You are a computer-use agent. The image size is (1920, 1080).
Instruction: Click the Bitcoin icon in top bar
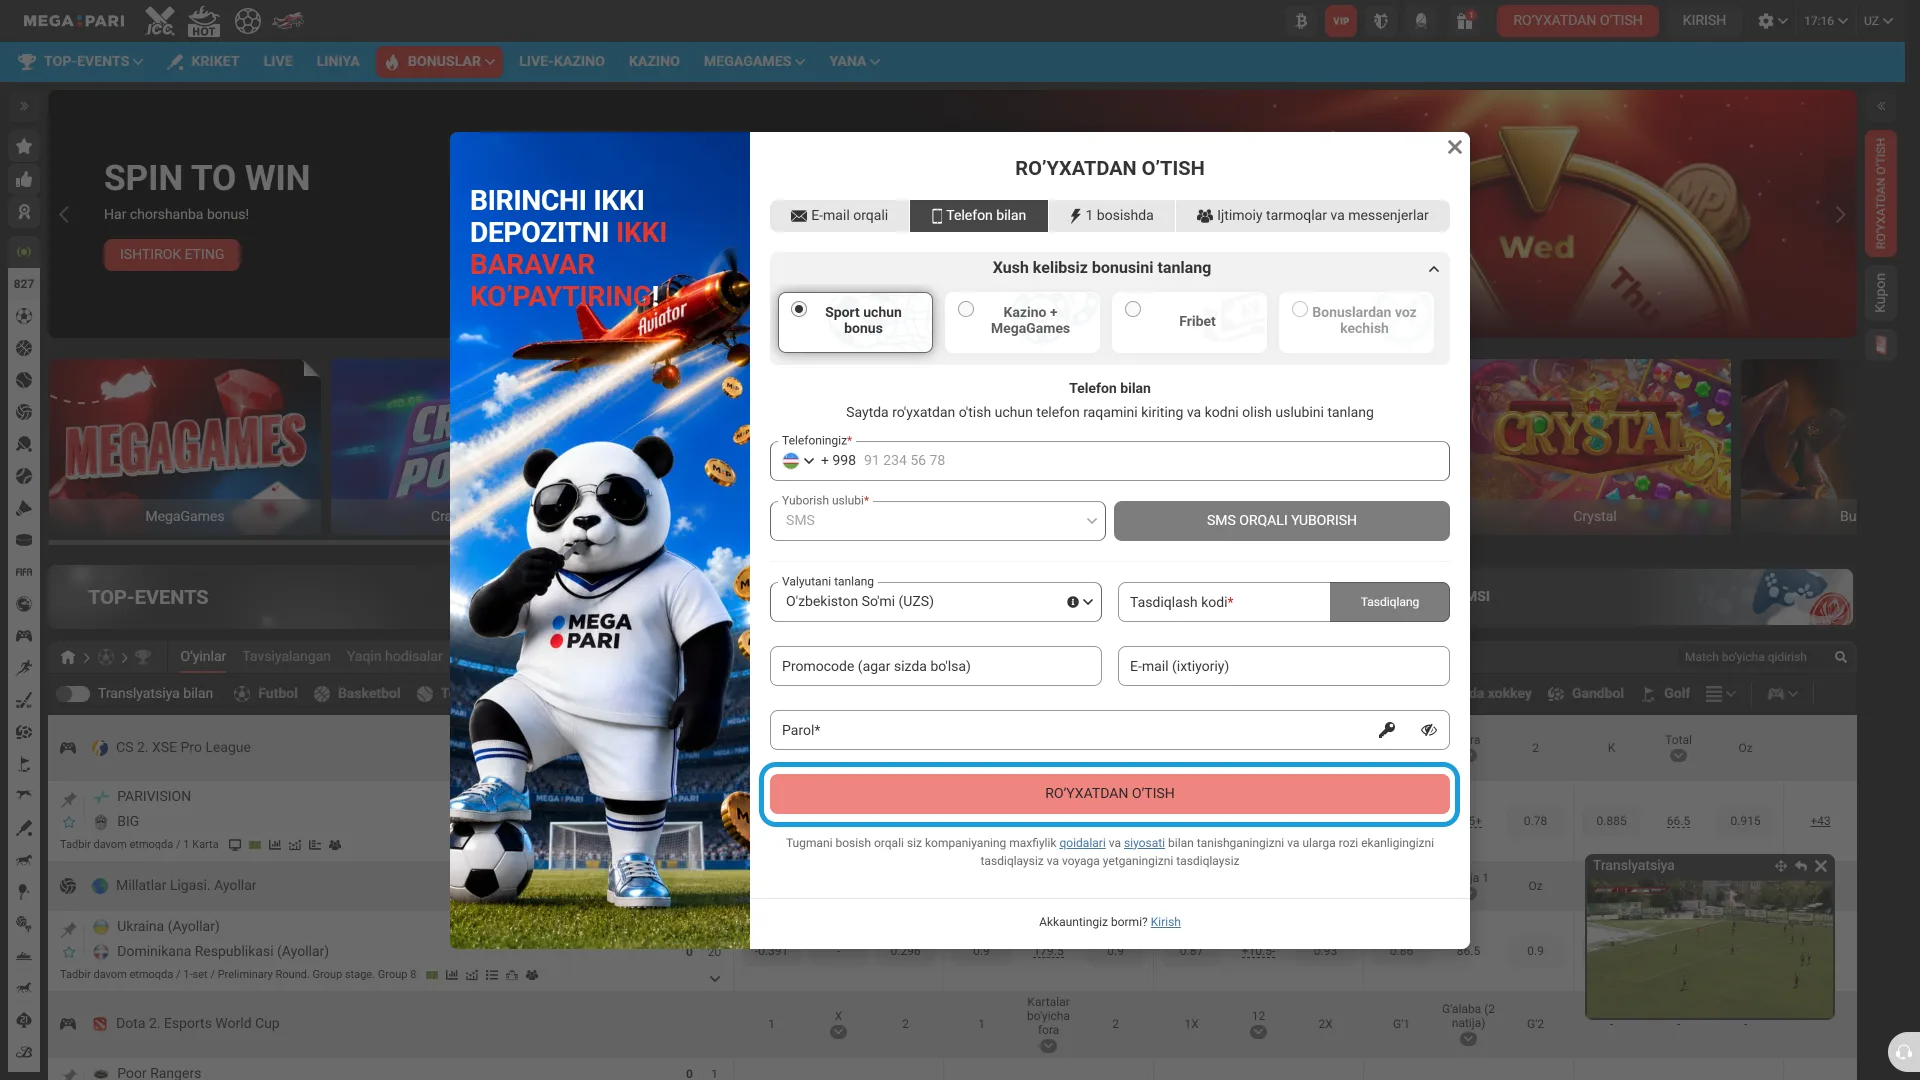pyautogui.click(x=1301, y=21)
